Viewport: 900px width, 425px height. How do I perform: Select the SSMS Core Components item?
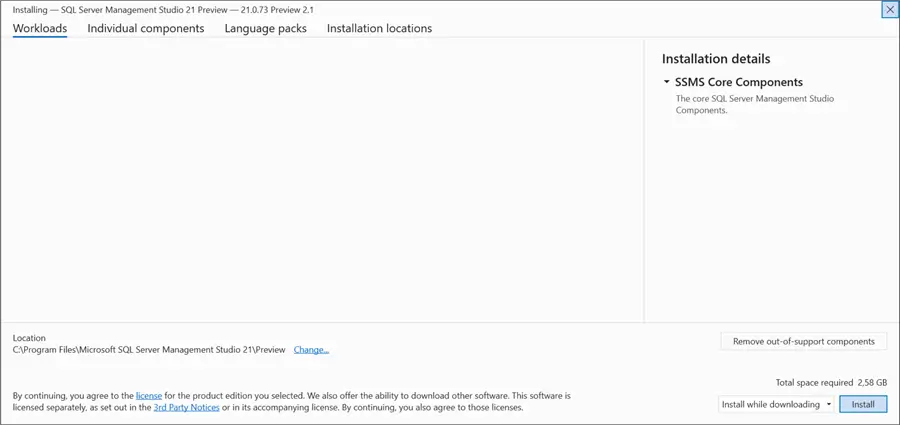pyautogui.click(x=739, y=82)
